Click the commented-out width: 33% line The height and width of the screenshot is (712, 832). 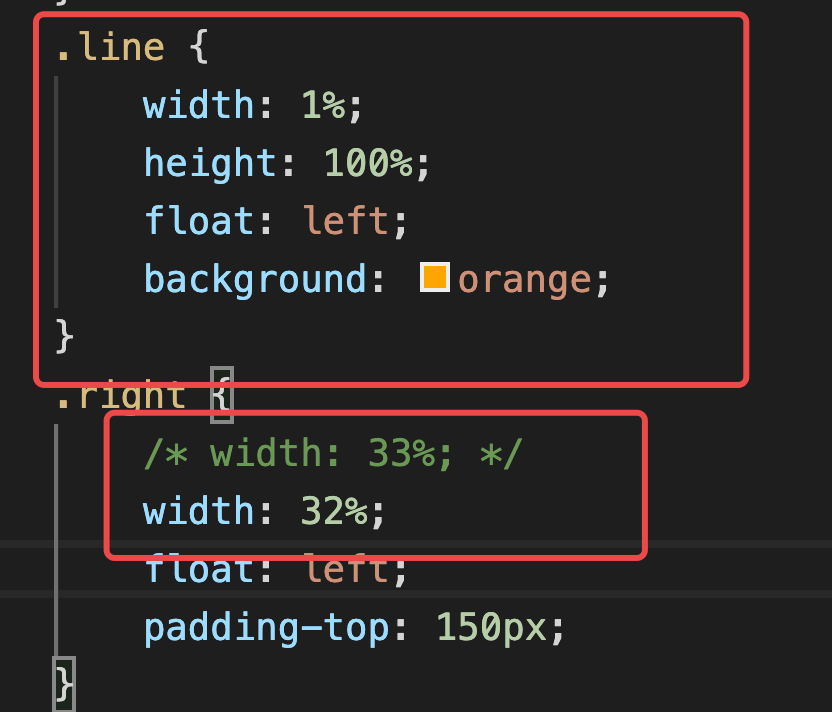(x=332, y=453)
